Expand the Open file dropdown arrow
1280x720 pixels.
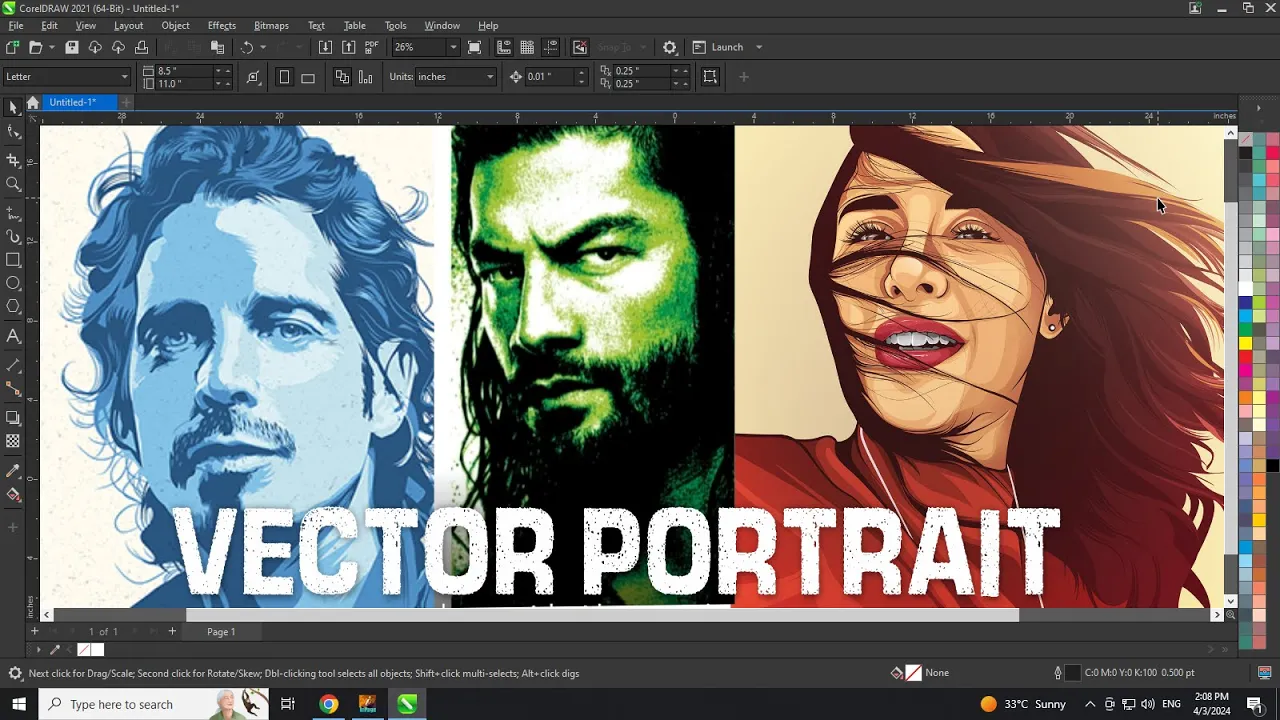point(51,47)
